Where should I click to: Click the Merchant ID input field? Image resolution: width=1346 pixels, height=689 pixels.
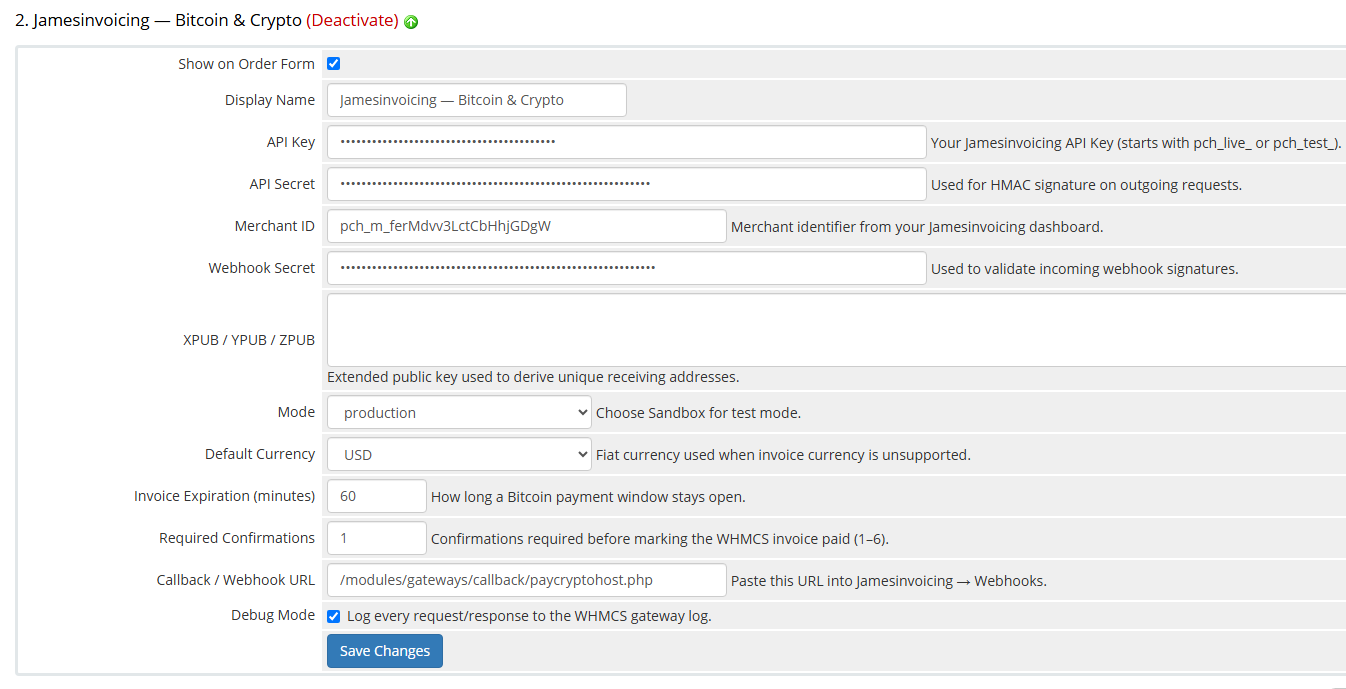point(527,226)
